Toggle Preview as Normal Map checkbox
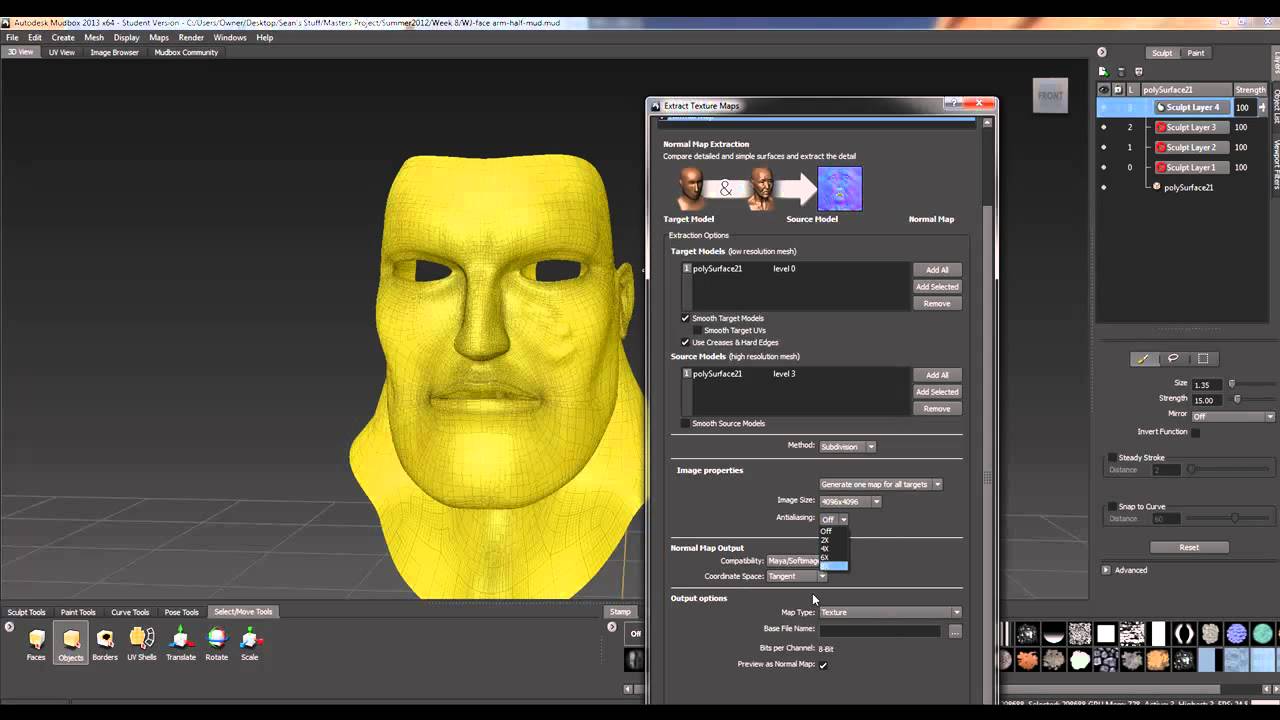The width and height of the screenshot is (1280, 720). point(823,665)
